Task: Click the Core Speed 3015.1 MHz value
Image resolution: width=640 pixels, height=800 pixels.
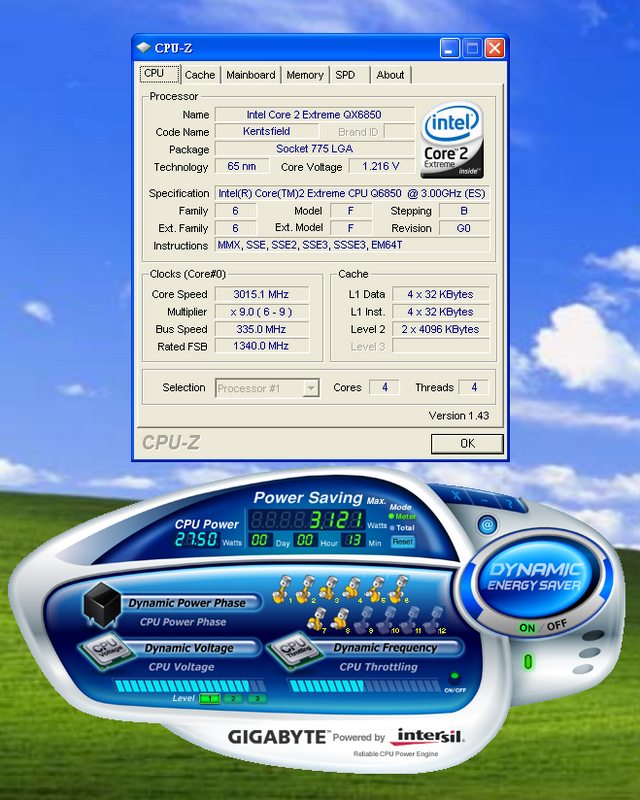Action: point(261,294)
